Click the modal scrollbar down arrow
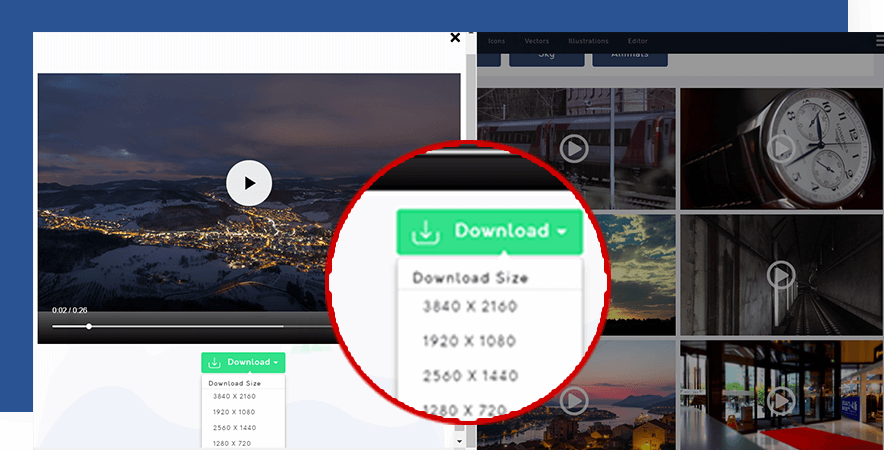This screenshot has width=884, height=450. [x=459, y=440]
